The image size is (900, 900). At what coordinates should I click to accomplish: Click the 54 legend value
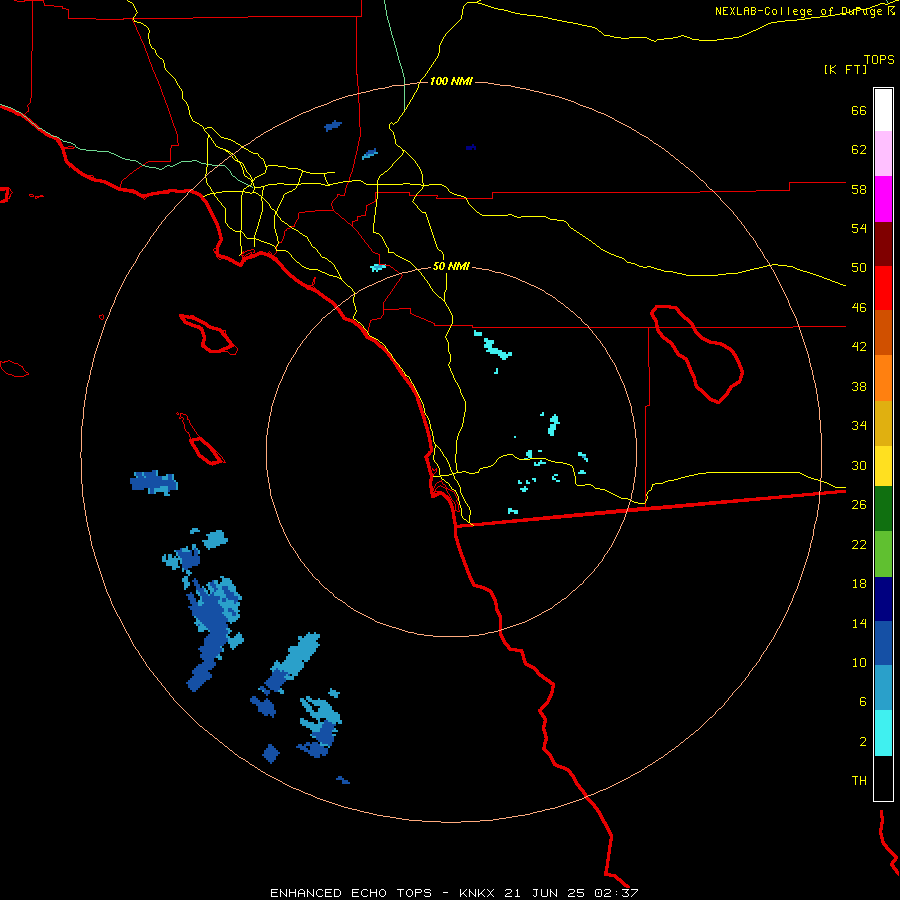(859, 228)
